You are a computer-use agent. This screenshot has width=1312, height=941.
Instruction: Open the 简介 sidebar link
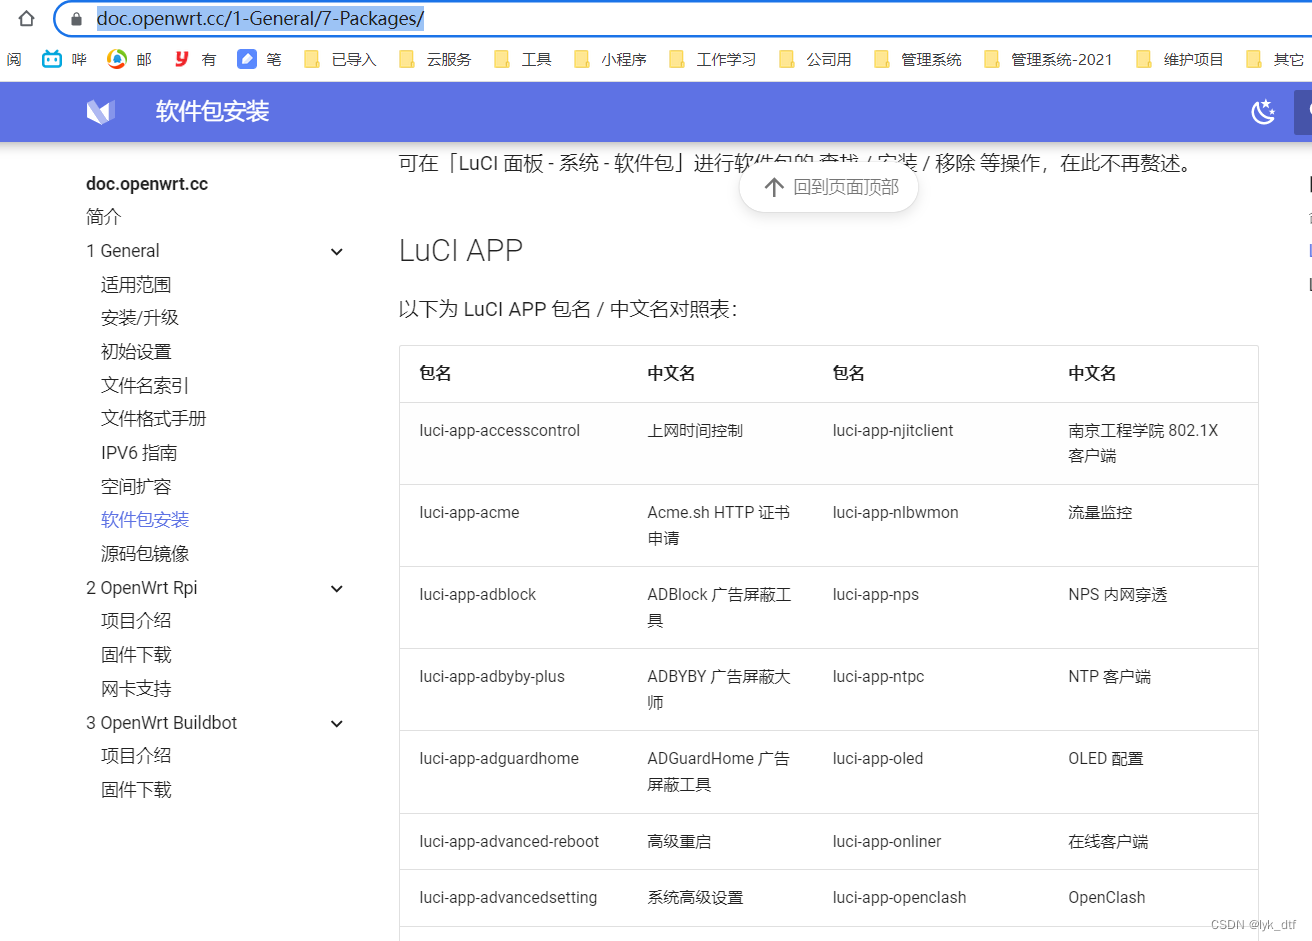coord(103,217)
